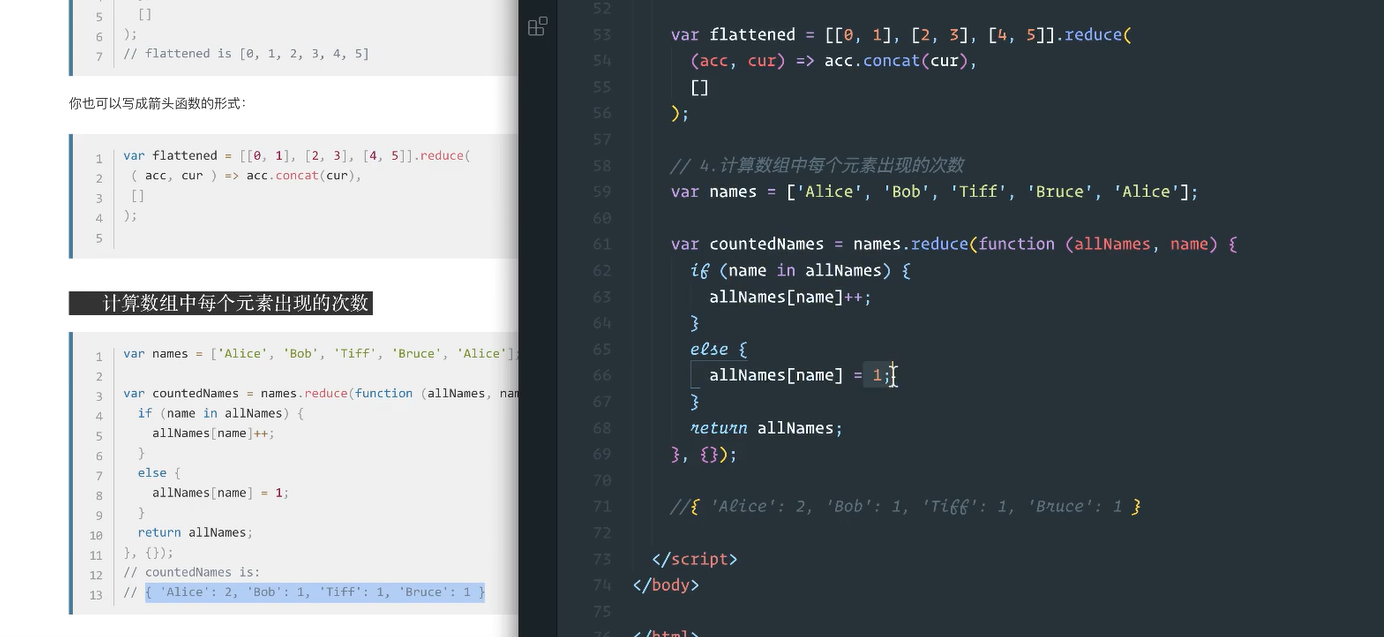This screenshot has width=1384, height=637.
Task: Click '}, {});' on editor line 69
Action: pos(704,454)
